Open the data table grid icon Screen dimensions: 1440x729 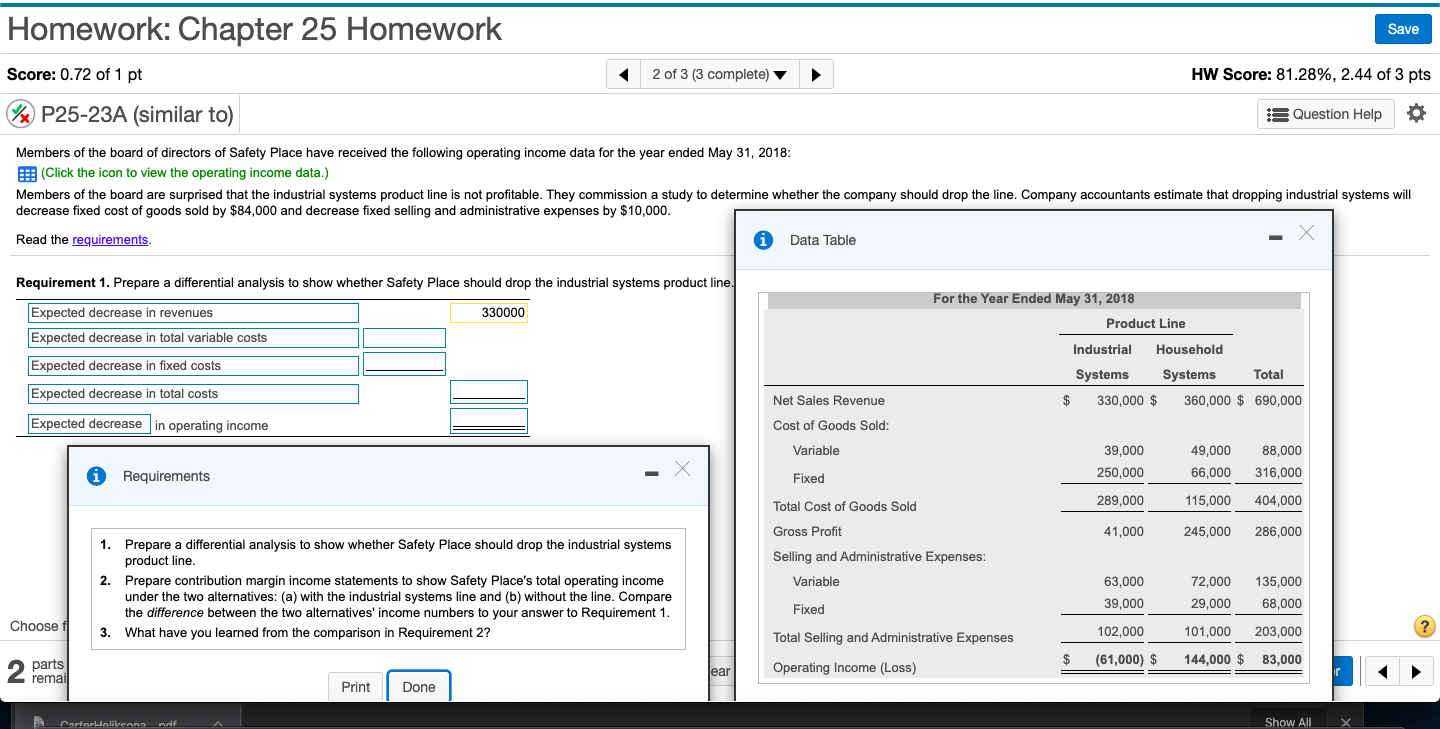coord(28,173)
